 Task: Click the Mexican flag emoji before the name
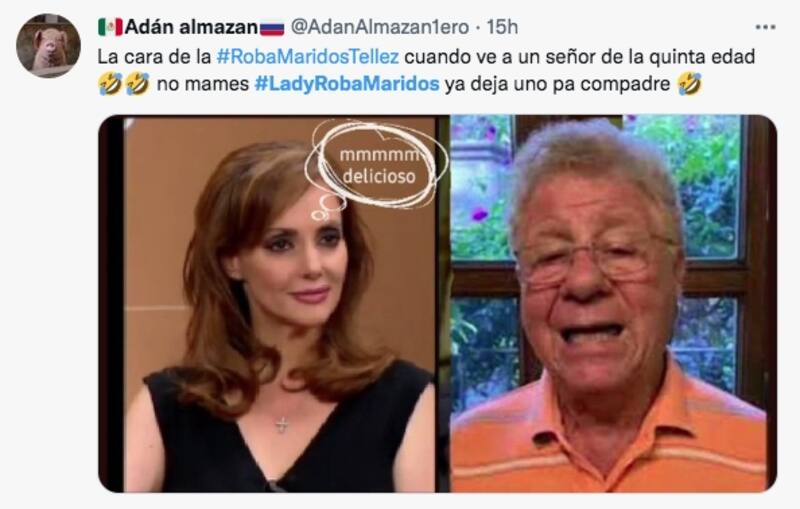pos(110,27)
